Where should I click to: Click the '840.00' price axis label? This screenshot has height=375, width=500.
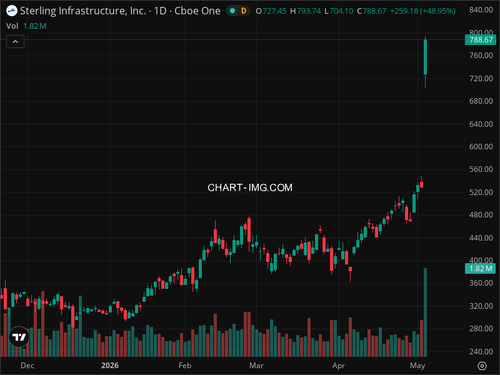[481, 10]
